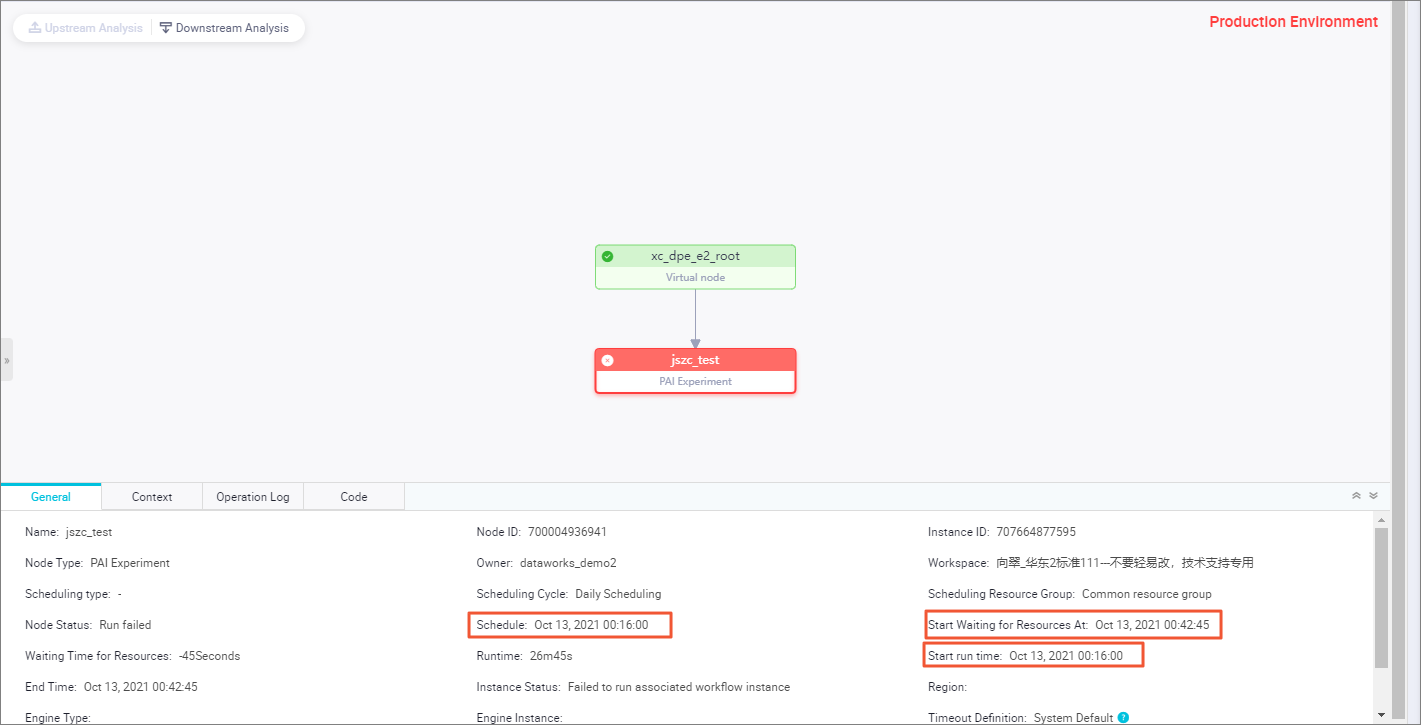Select the jszc_test PAI Experiment node
Screen dimensions: 1421x725
coord(695,371)
